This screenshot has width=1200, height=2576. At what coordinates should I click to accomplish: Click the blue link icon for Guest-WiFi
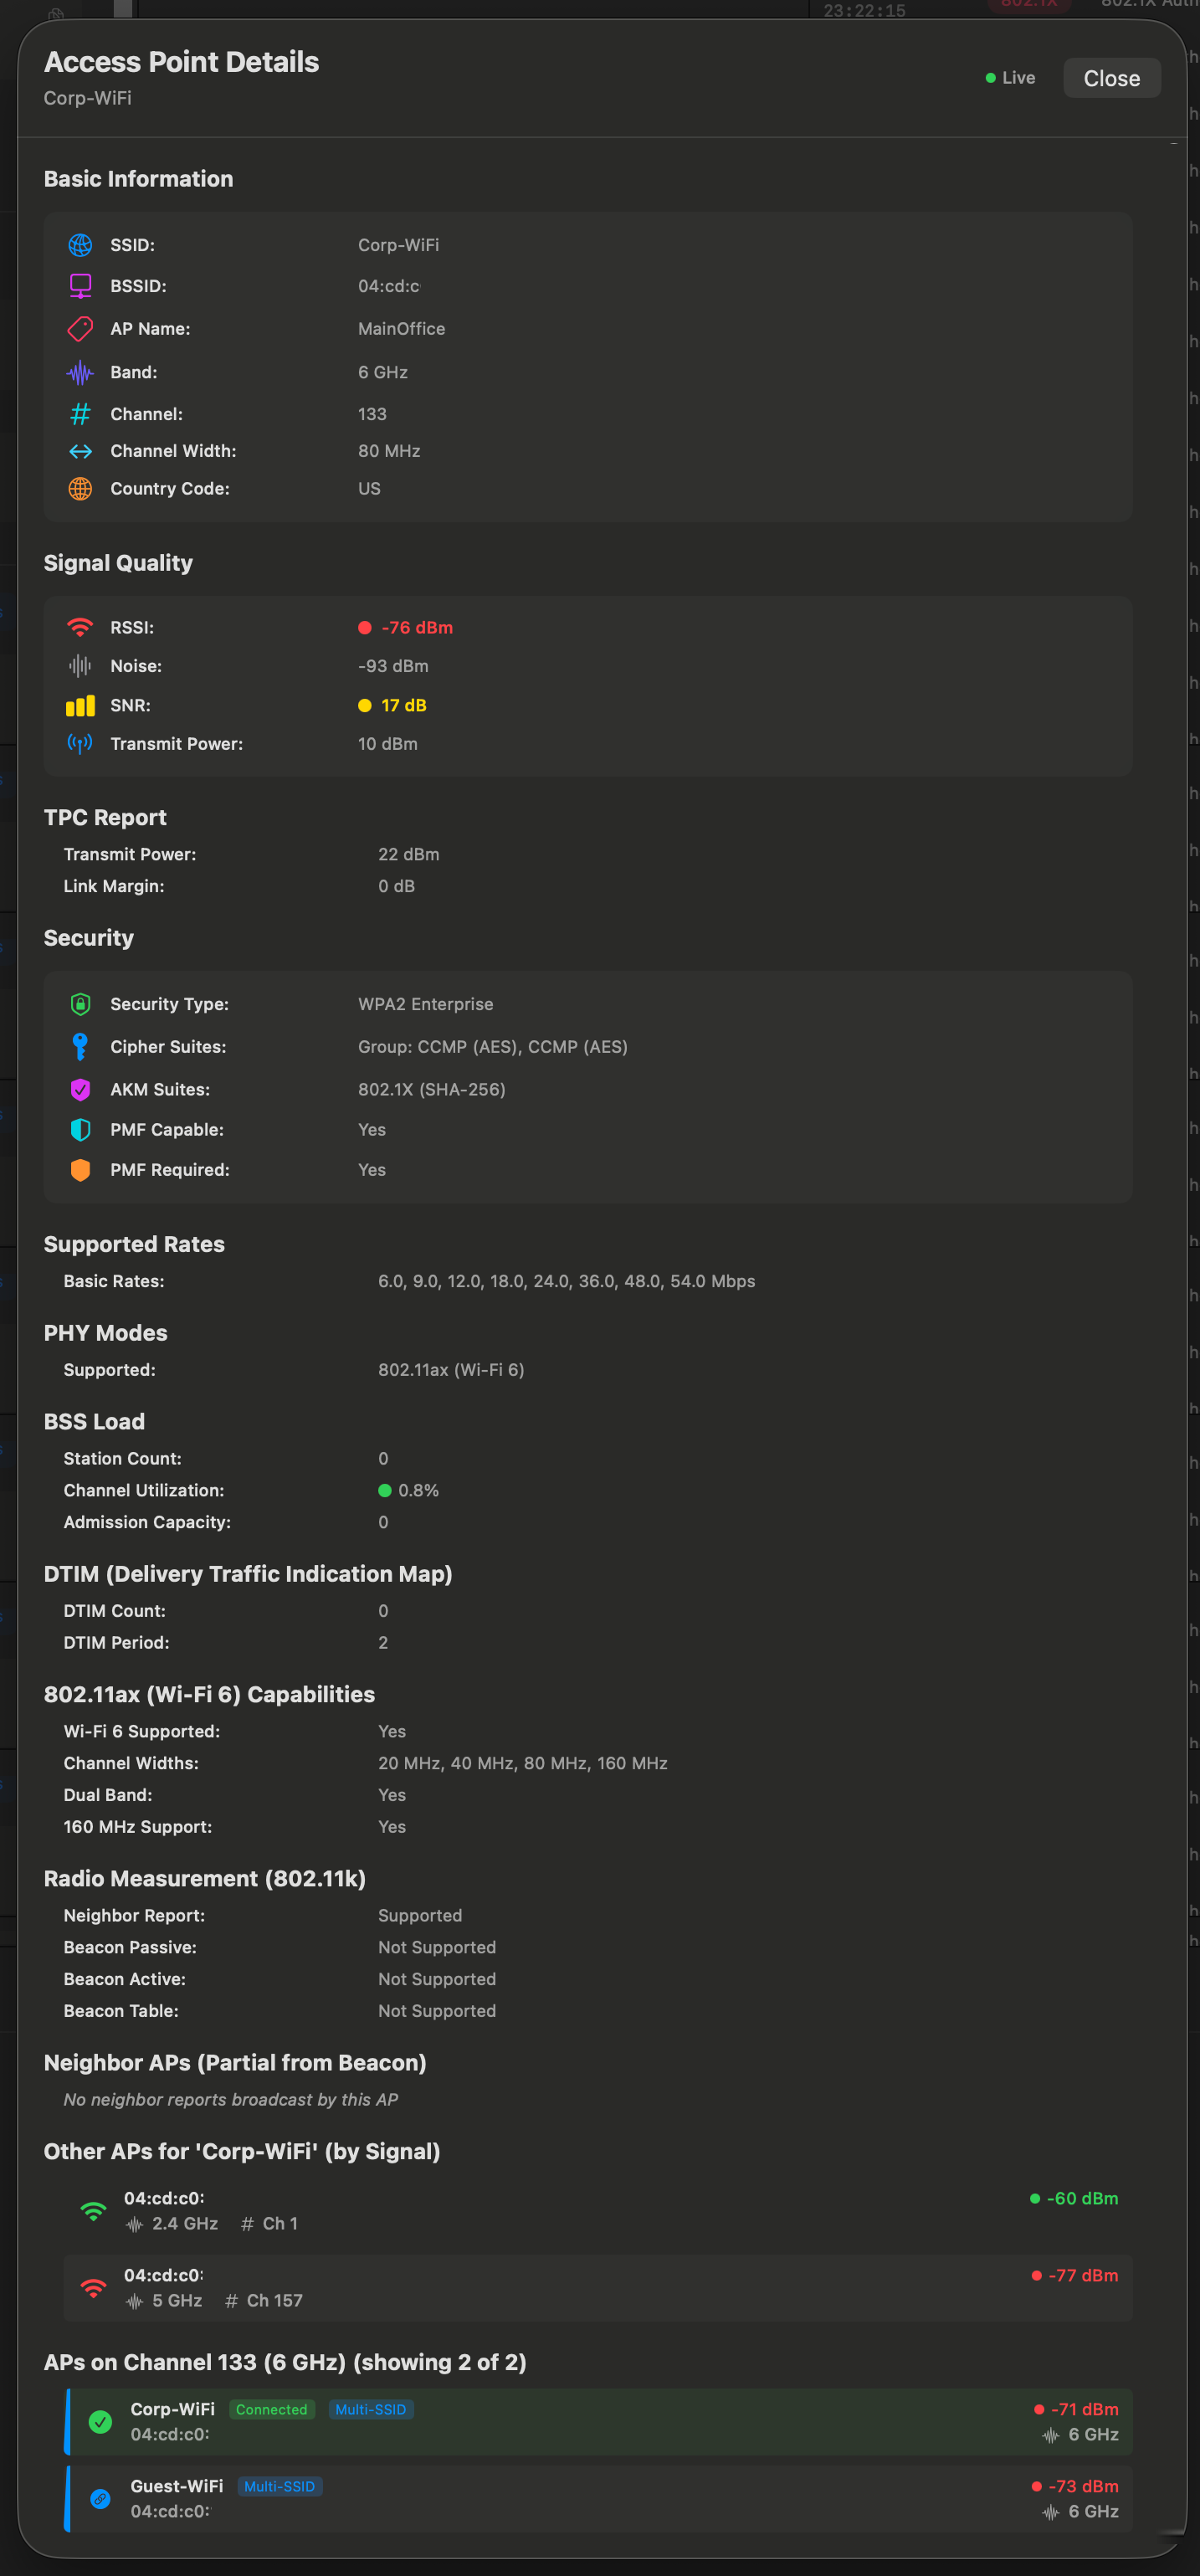(100, 2499)
